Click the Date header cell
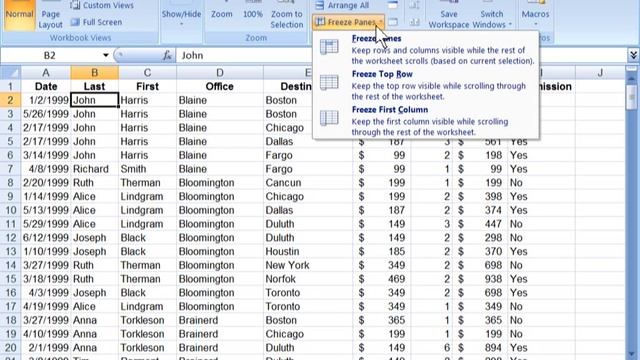Image resolution: width=640 pixels, height=360 pixels. [46, 86]
